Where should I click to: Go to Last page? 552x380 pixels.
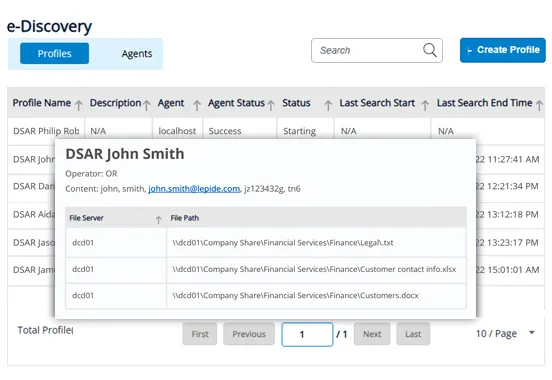[x=413, y=334]
